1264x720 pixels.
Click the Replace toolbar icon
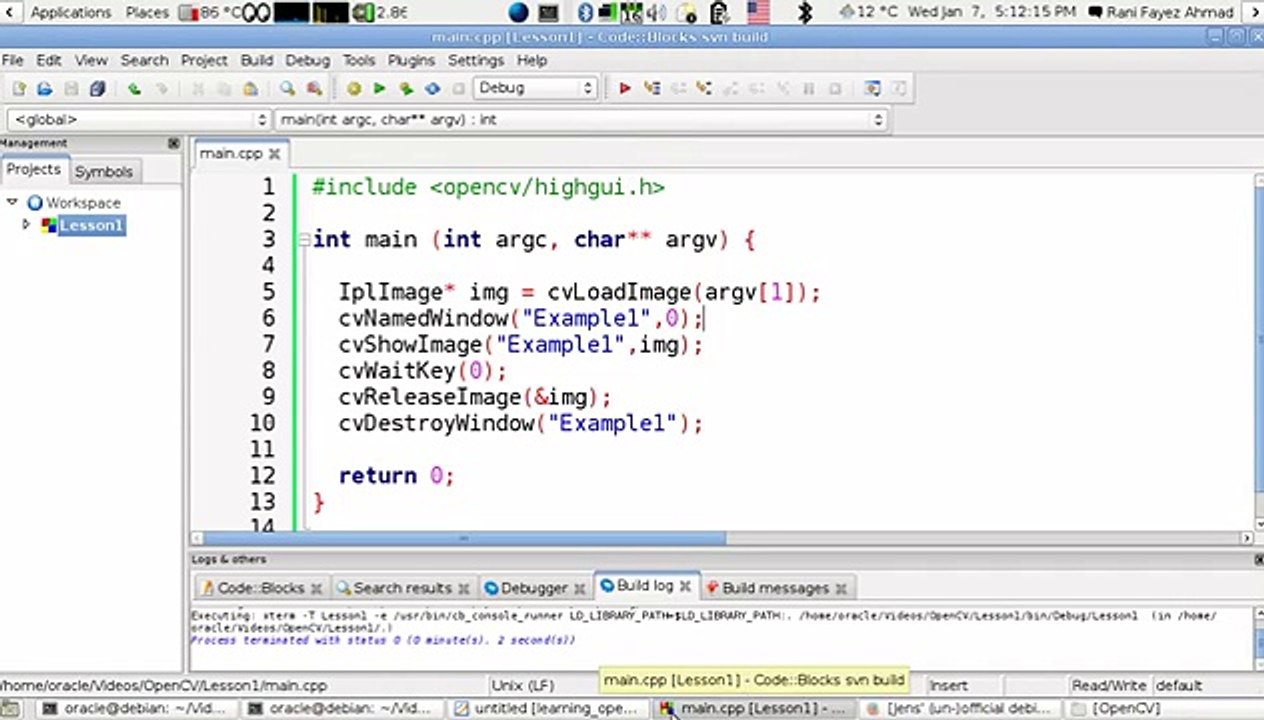coord(314,88)
